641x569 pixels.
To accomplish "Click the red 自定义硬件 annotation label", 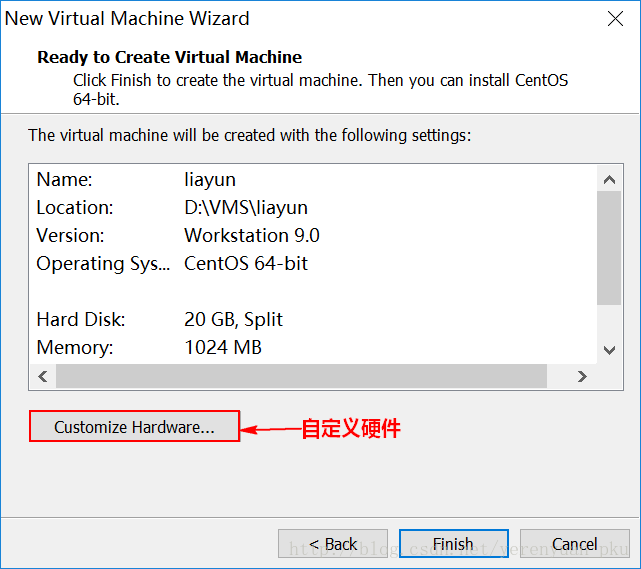I will [351, 429].
